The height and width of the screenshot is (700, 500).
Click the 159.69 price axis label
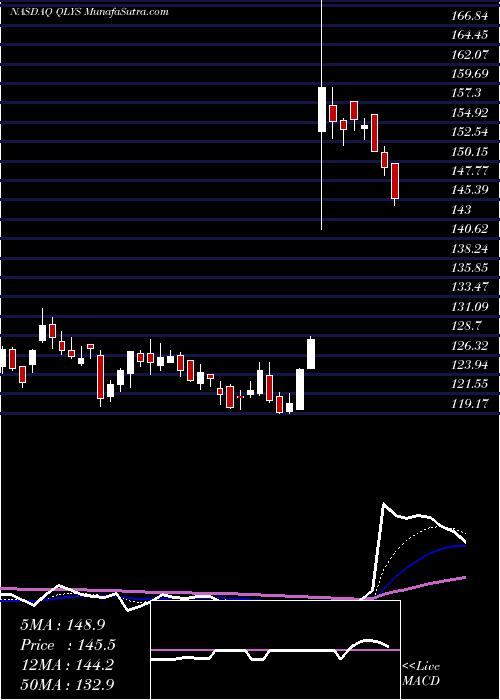pos(470,74)
